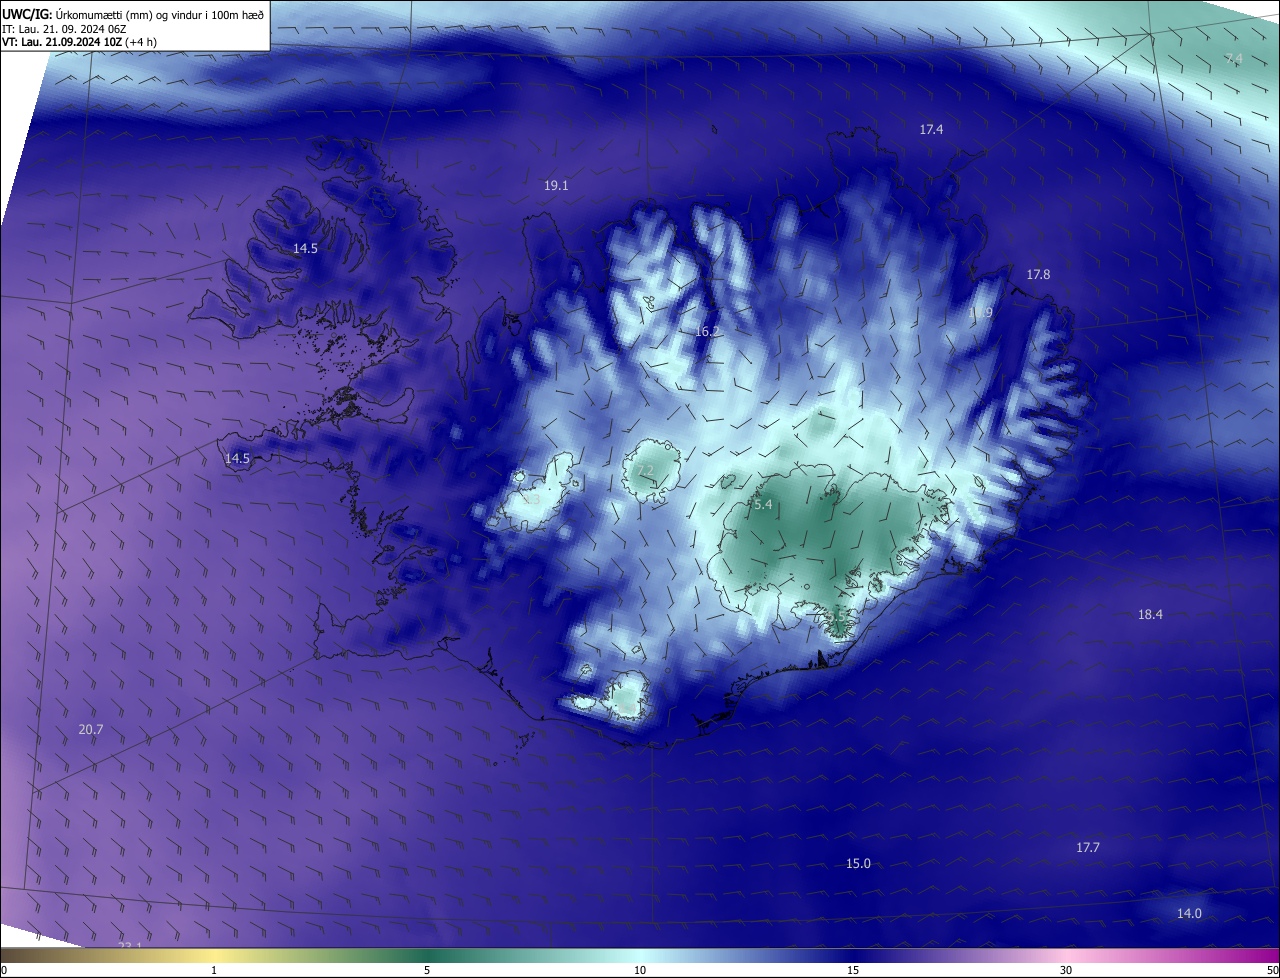Image resolution: width=1280 pixels, height=978 pixels.
Task: Click the 19.1 value label north of Iceland
Action: [556, 186]
